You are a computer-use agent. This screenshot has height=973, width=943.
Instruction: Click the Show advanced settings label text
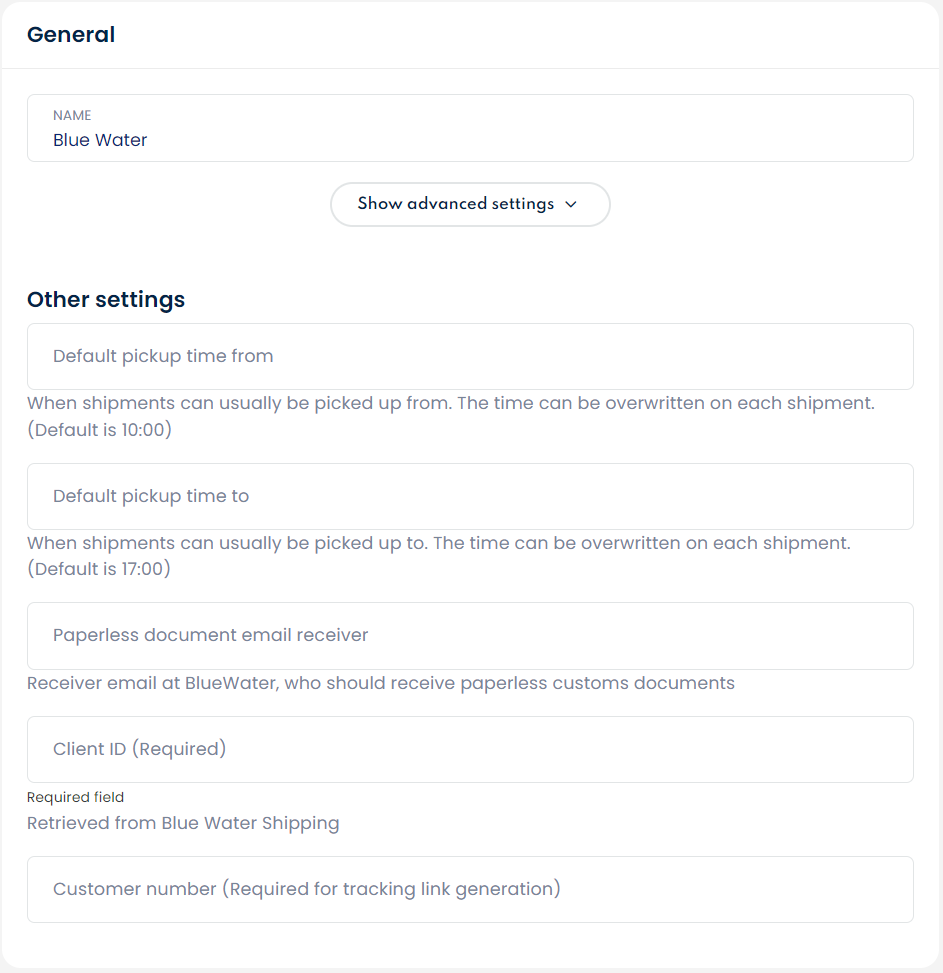click(x=455, y=204)
